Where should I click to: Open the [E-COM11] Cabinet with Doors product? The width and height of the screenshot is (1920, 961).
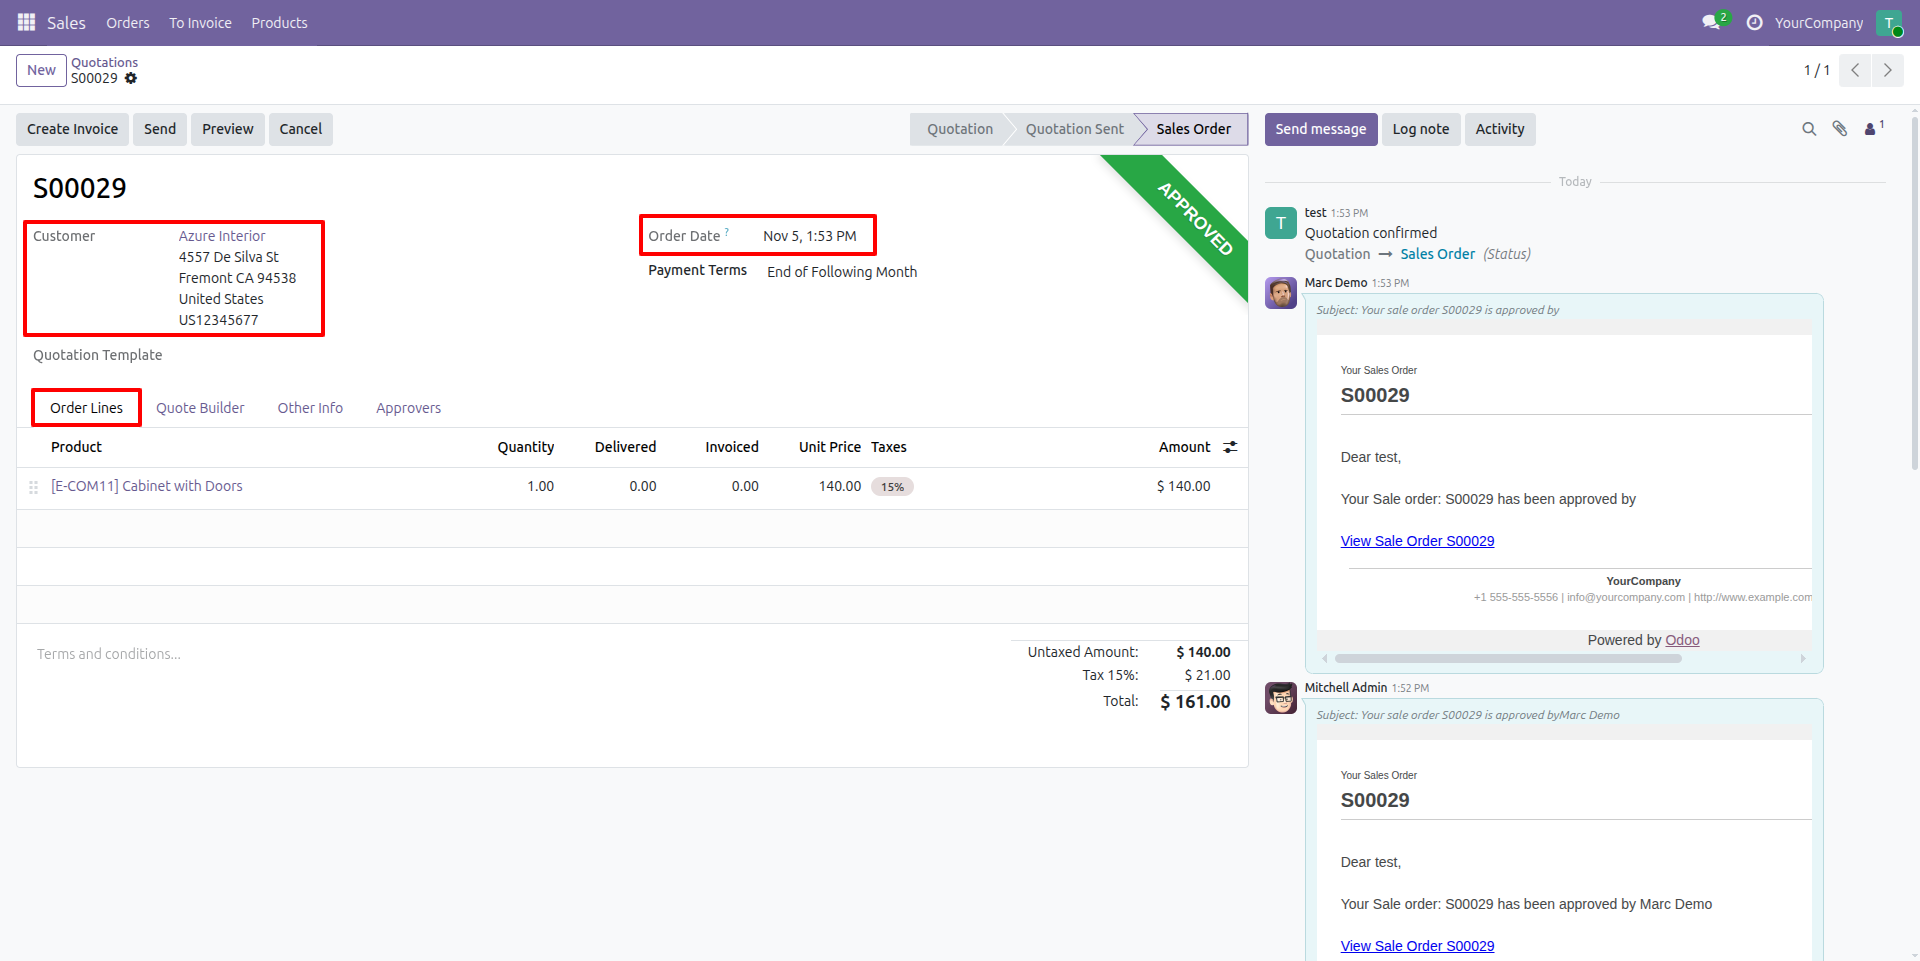point(147,486)
